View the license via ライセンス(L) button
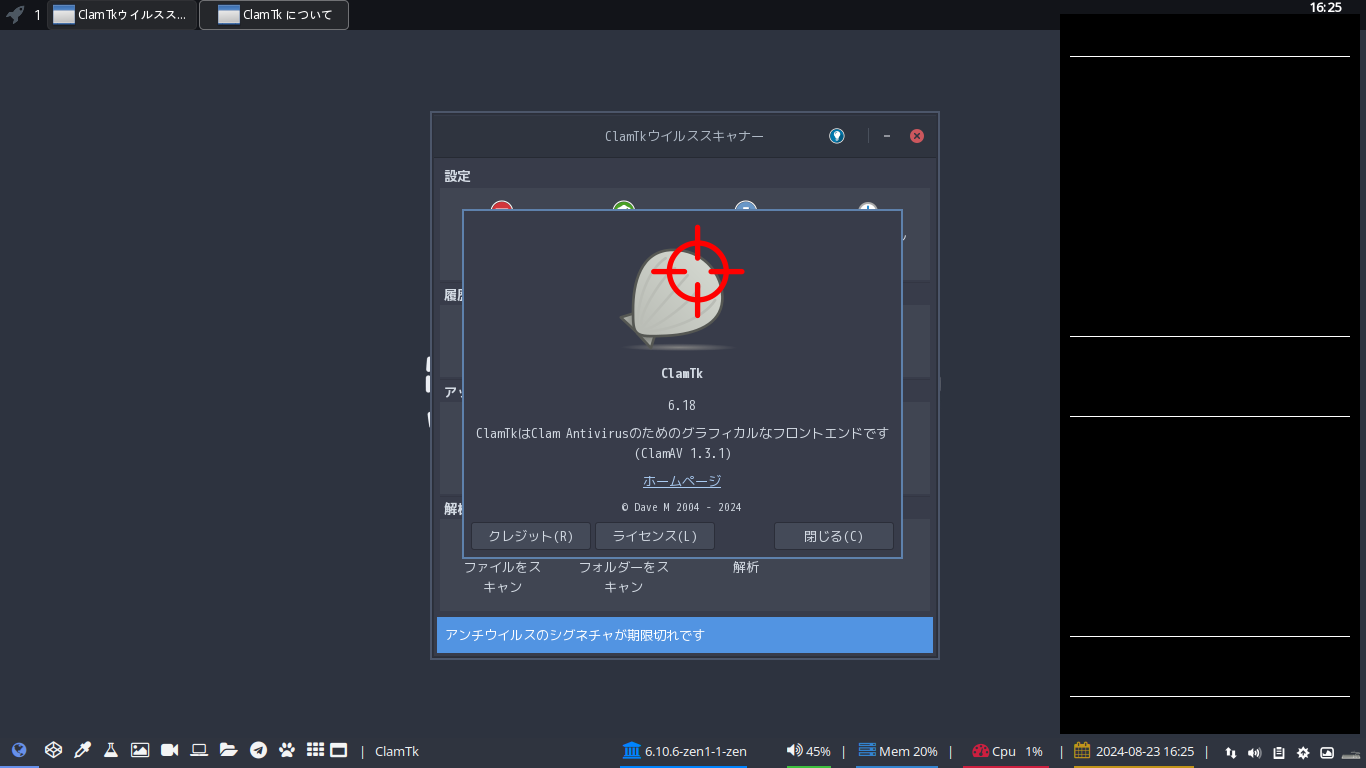The width and height of the screenshot is (1366, 768). 655,535
